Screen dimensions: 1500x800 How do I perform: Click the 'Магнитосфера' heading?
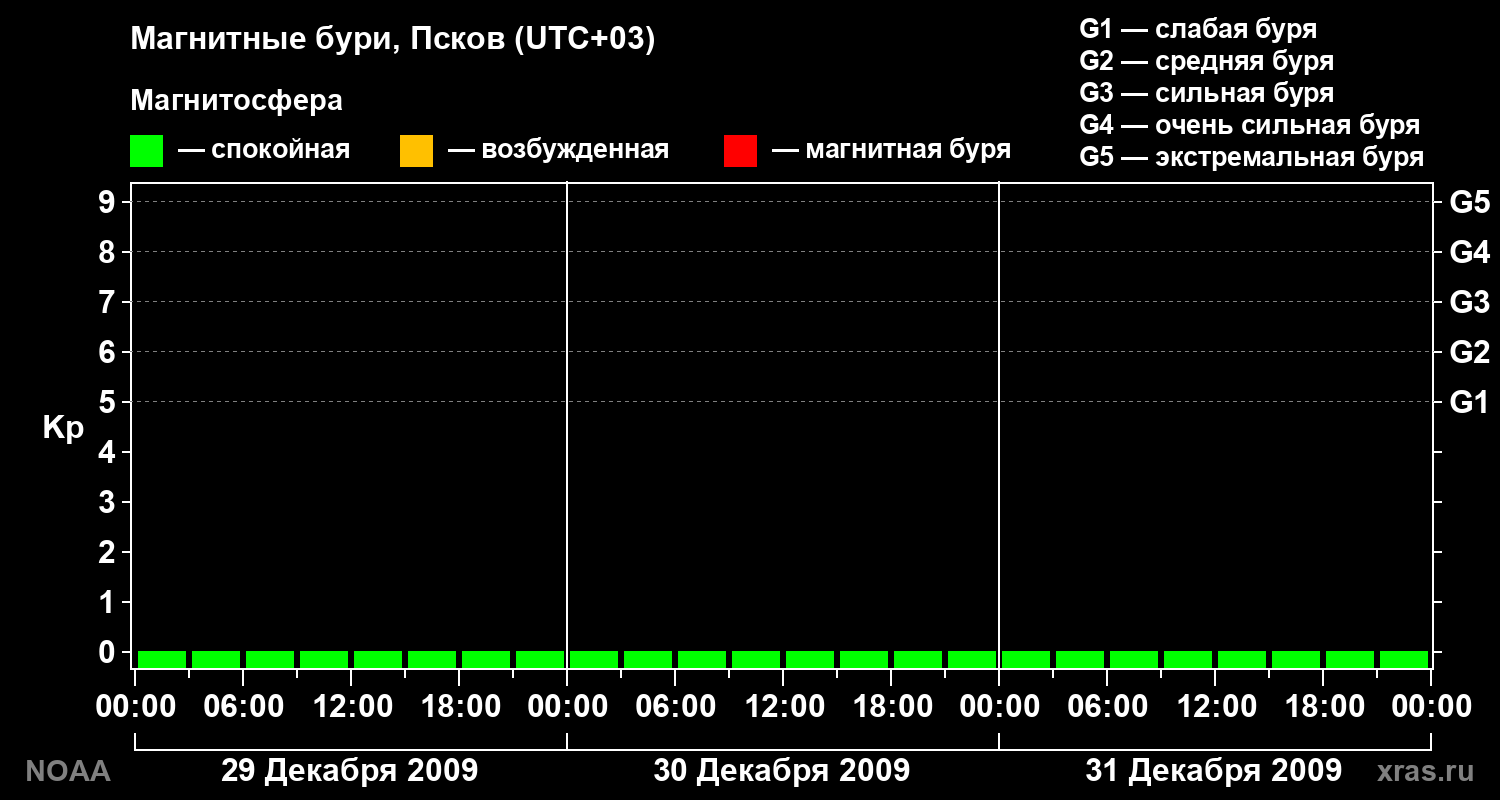(236, 101)
